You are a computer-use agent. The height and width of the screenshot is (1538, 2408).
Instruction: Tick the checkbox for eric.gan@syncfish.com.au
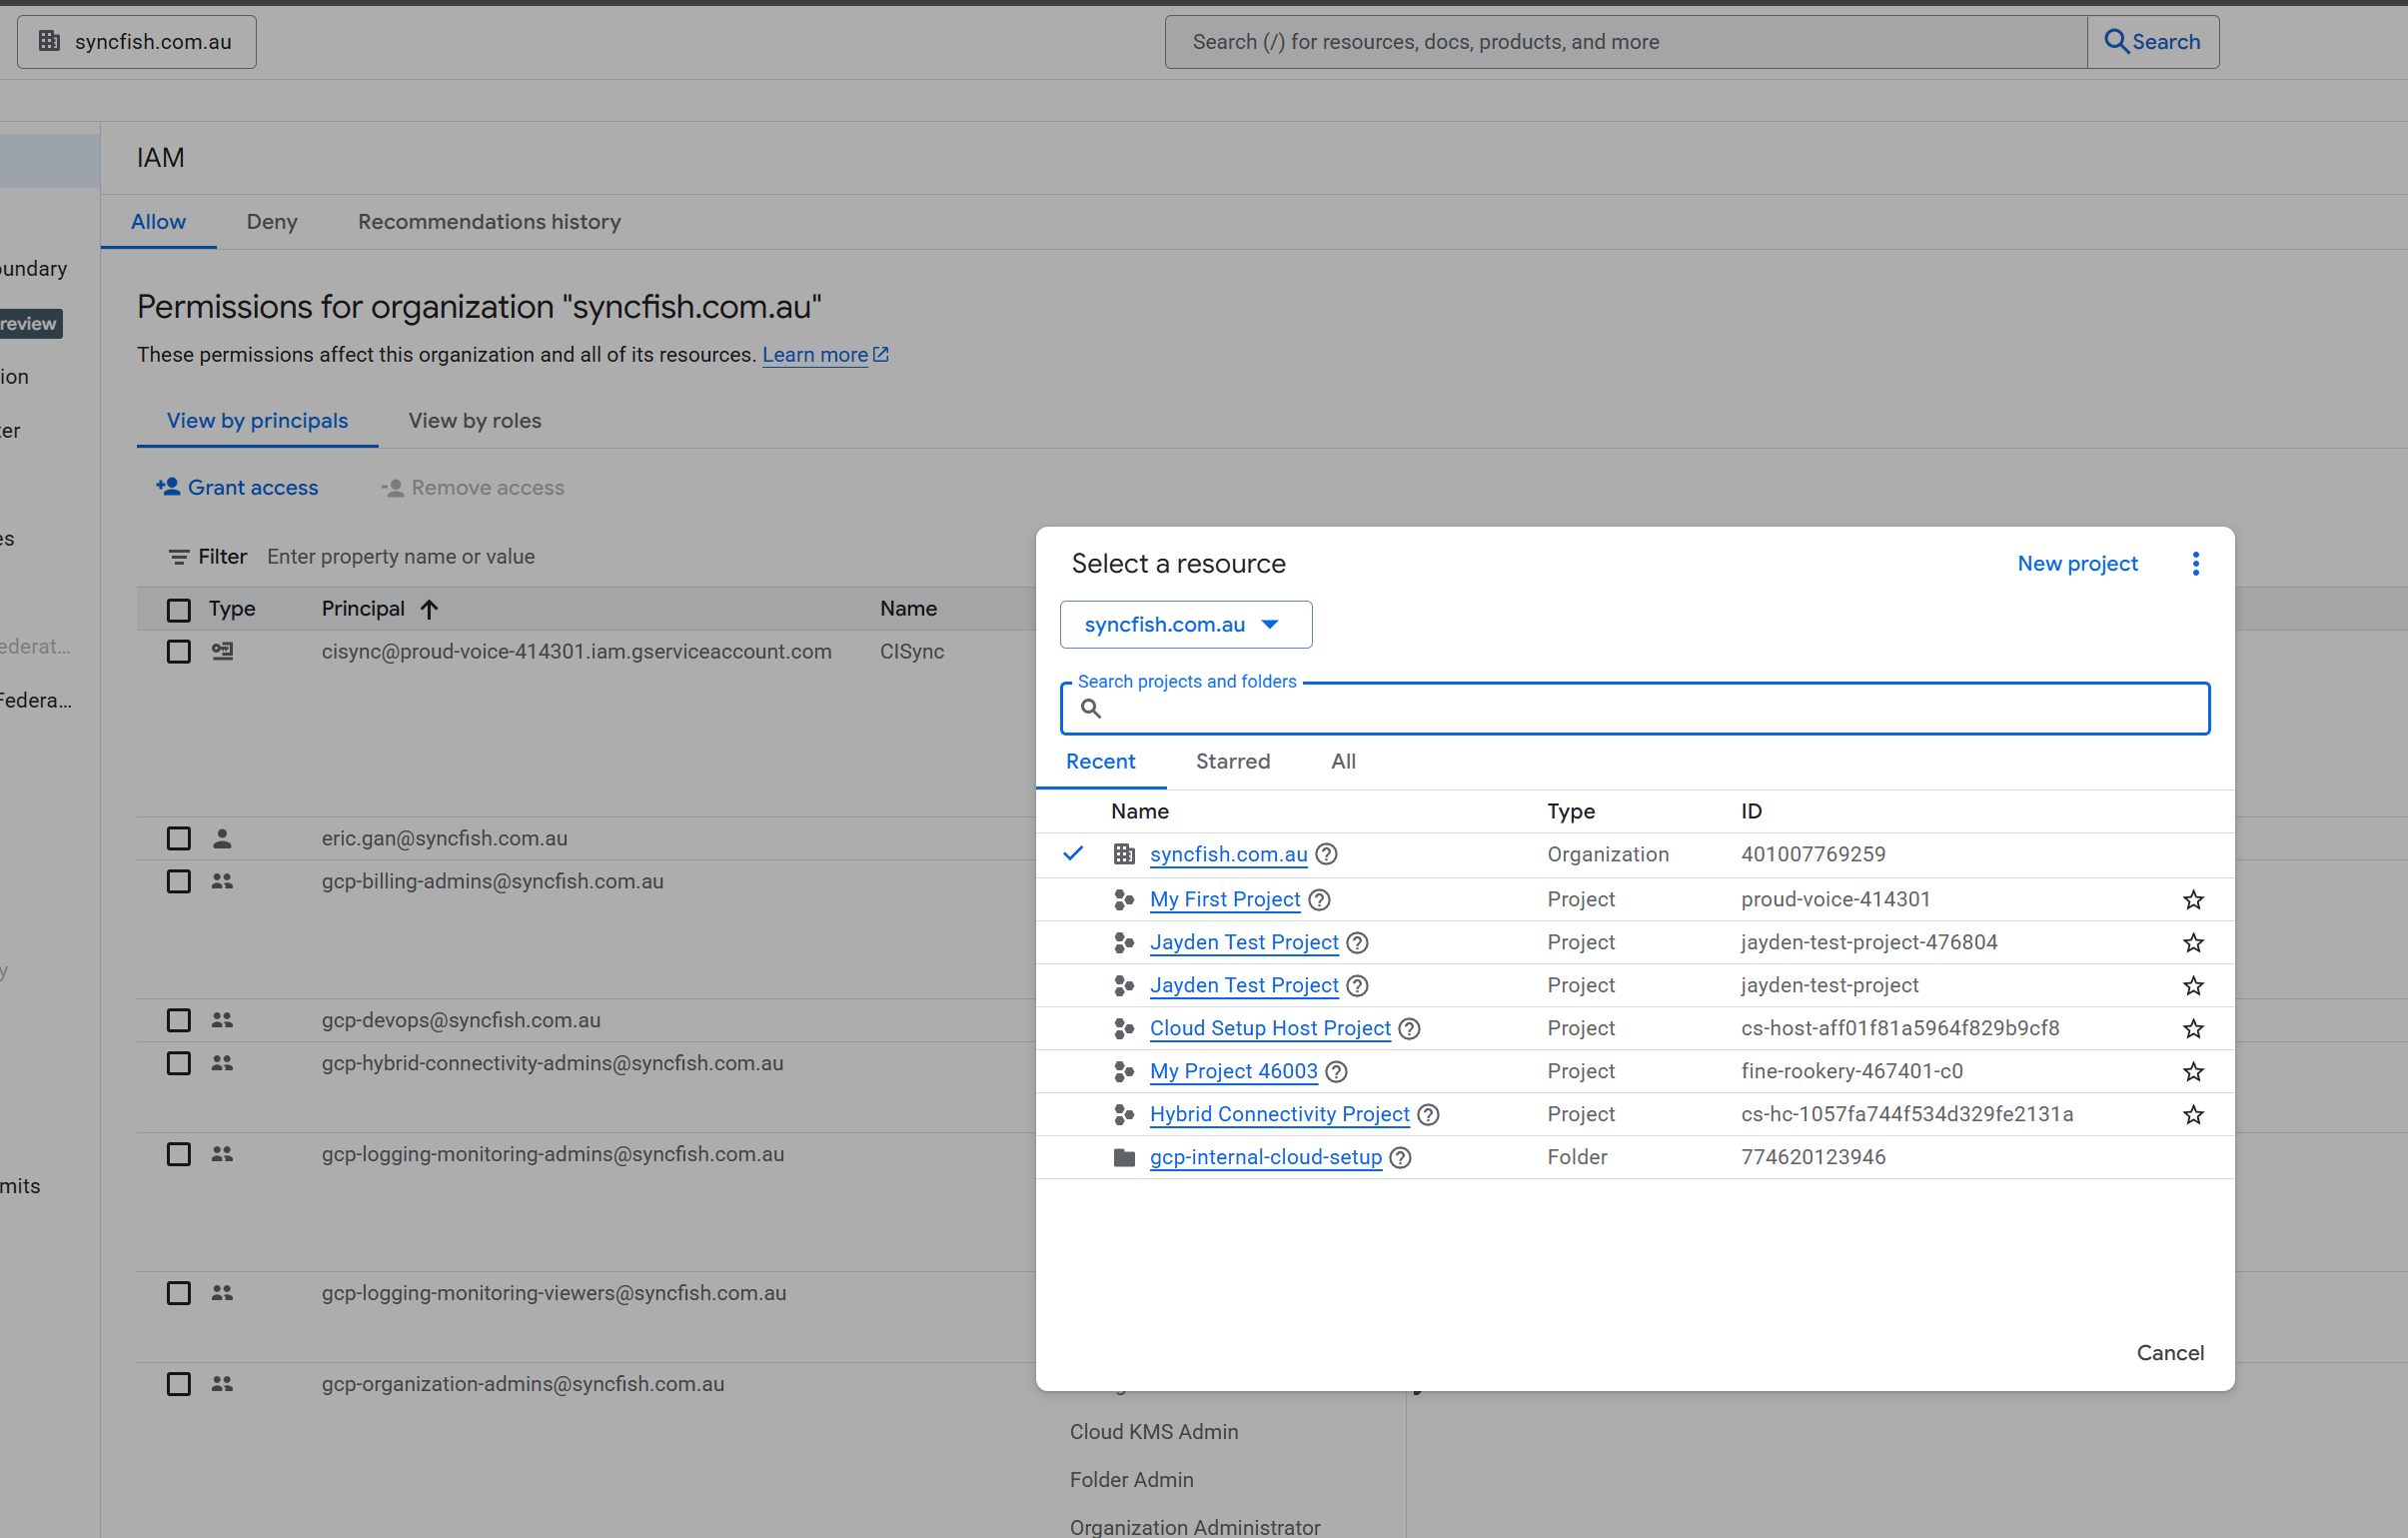coord(178,838)
